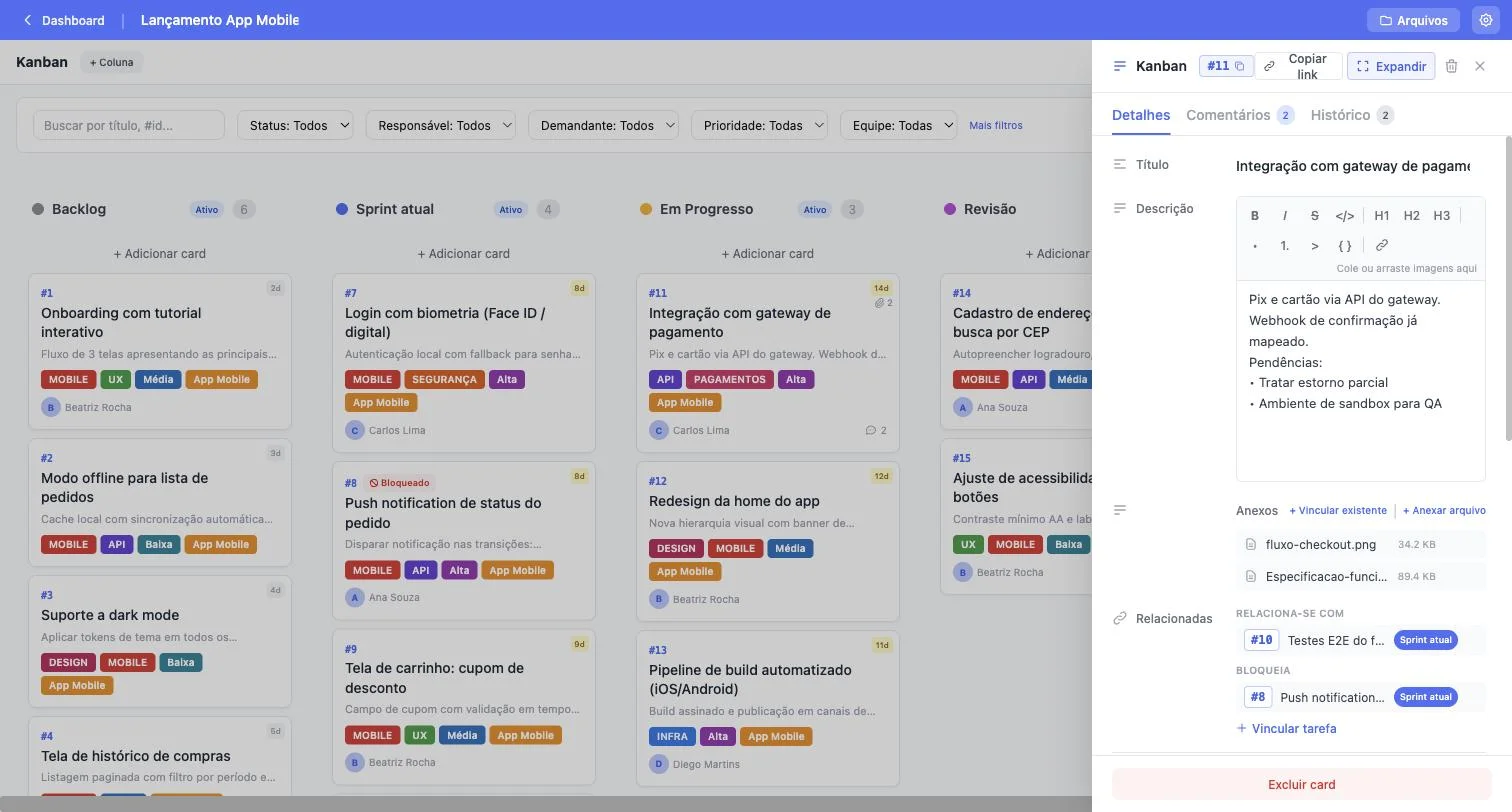The height and width of the screenshot is (812, 1512).
Task: Click the red Excluir card button
Action: click(x=1301, y=784)
